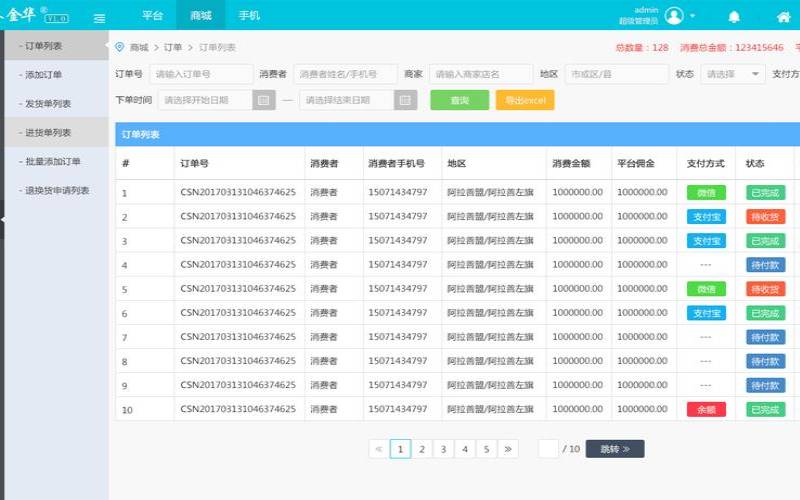Viewport: 800px width, 500px height.
Task: Click 订单 breadcrumb link
Action: (172, 47)
